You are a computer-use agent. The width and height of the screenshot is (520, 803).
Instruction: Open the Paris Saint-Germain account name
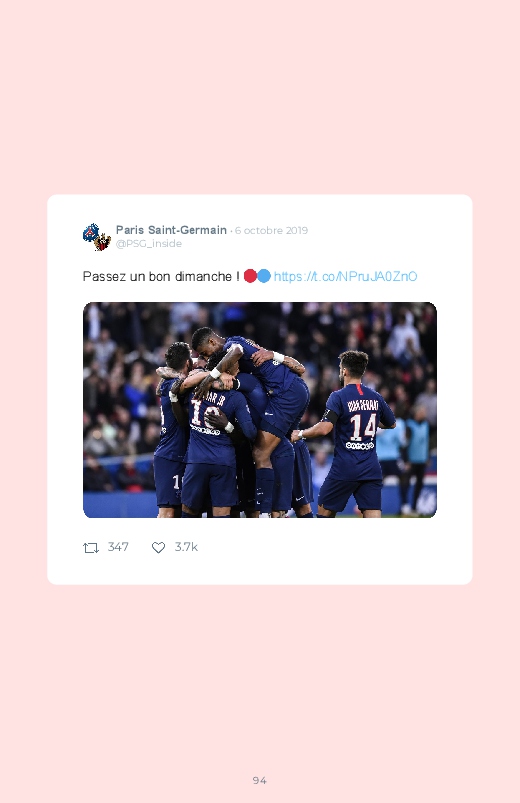171,230
